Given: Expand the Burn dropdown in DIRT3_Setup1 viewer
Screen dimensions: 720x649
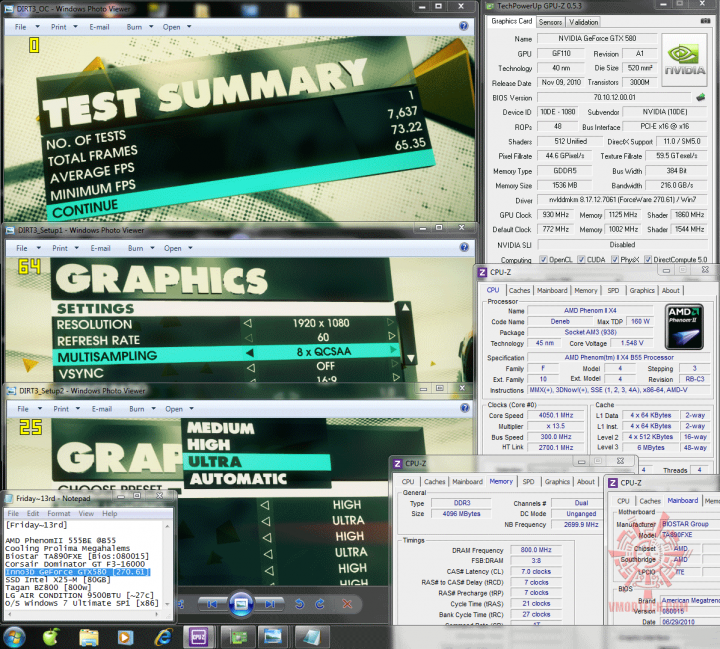Looking at the screenshot, I should click(x=152, y=248).
